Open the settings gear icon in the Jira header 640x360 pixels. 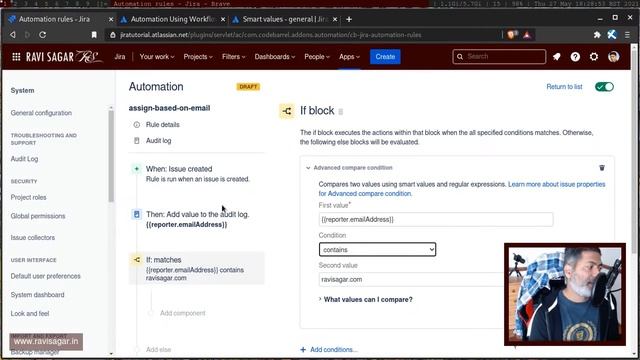click(x=594, y=57)
